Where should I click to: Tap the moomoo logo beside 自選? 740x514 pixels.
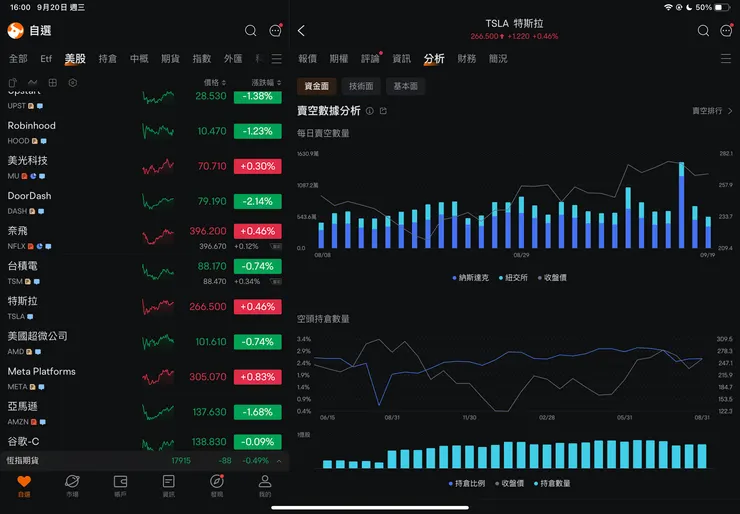(x=16, y=31)
